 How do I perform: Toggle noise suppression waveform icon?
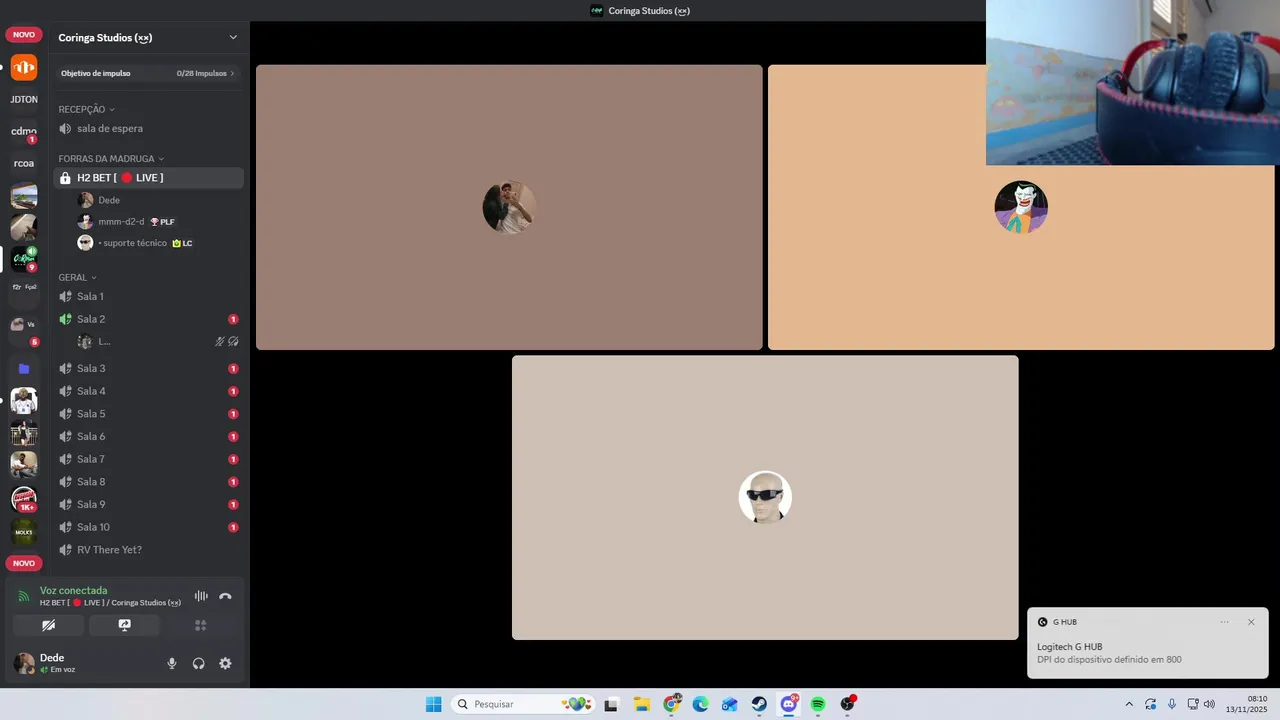click(201, 596)
